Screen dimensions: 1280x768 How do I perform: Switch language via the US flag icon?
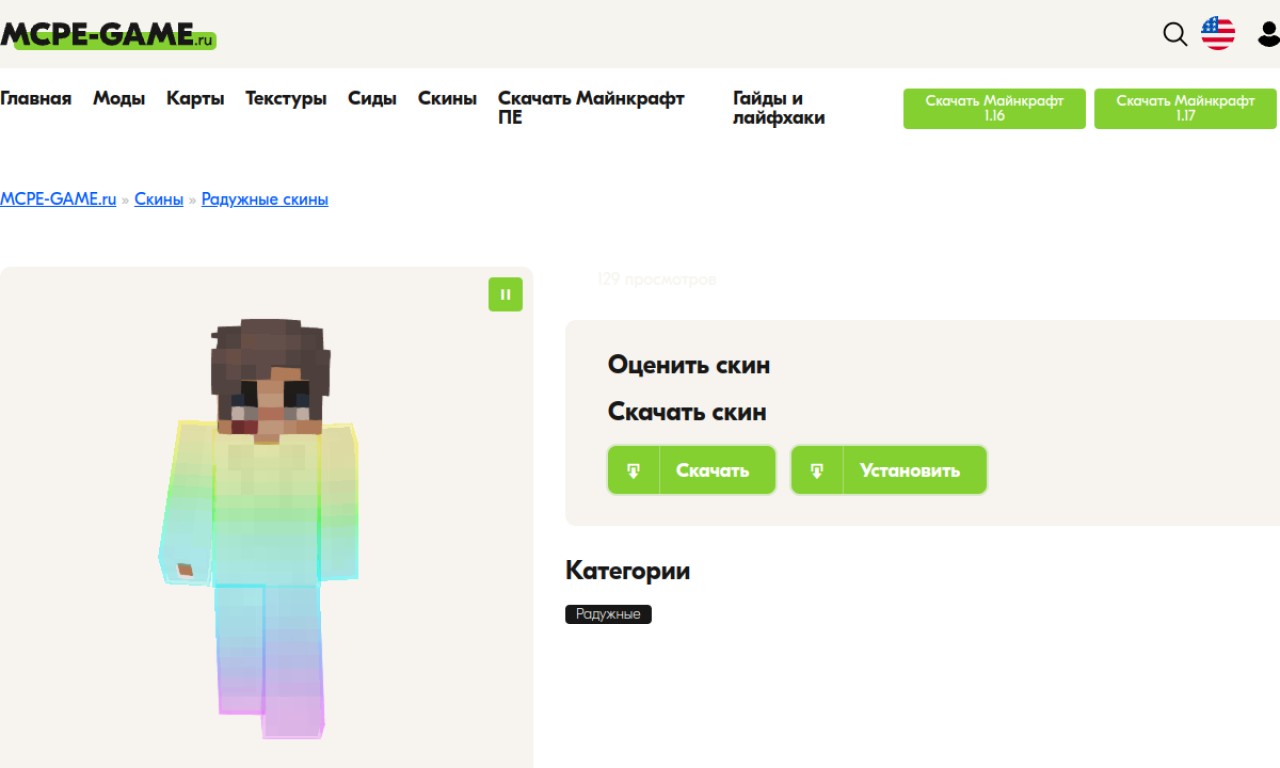point(1218,34)
